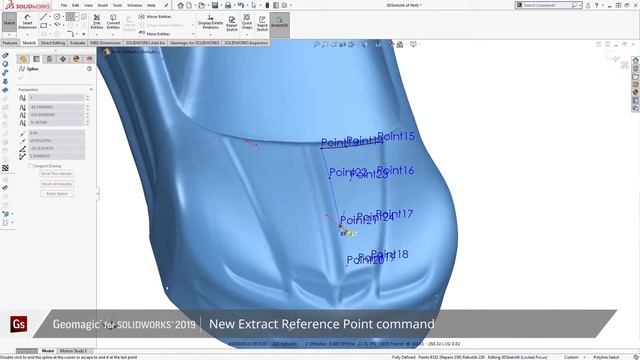The height and width of the screenshot is (360, 640).
Task: Click the New document icon
Action: pyautogui.click(x=189, y=5)
